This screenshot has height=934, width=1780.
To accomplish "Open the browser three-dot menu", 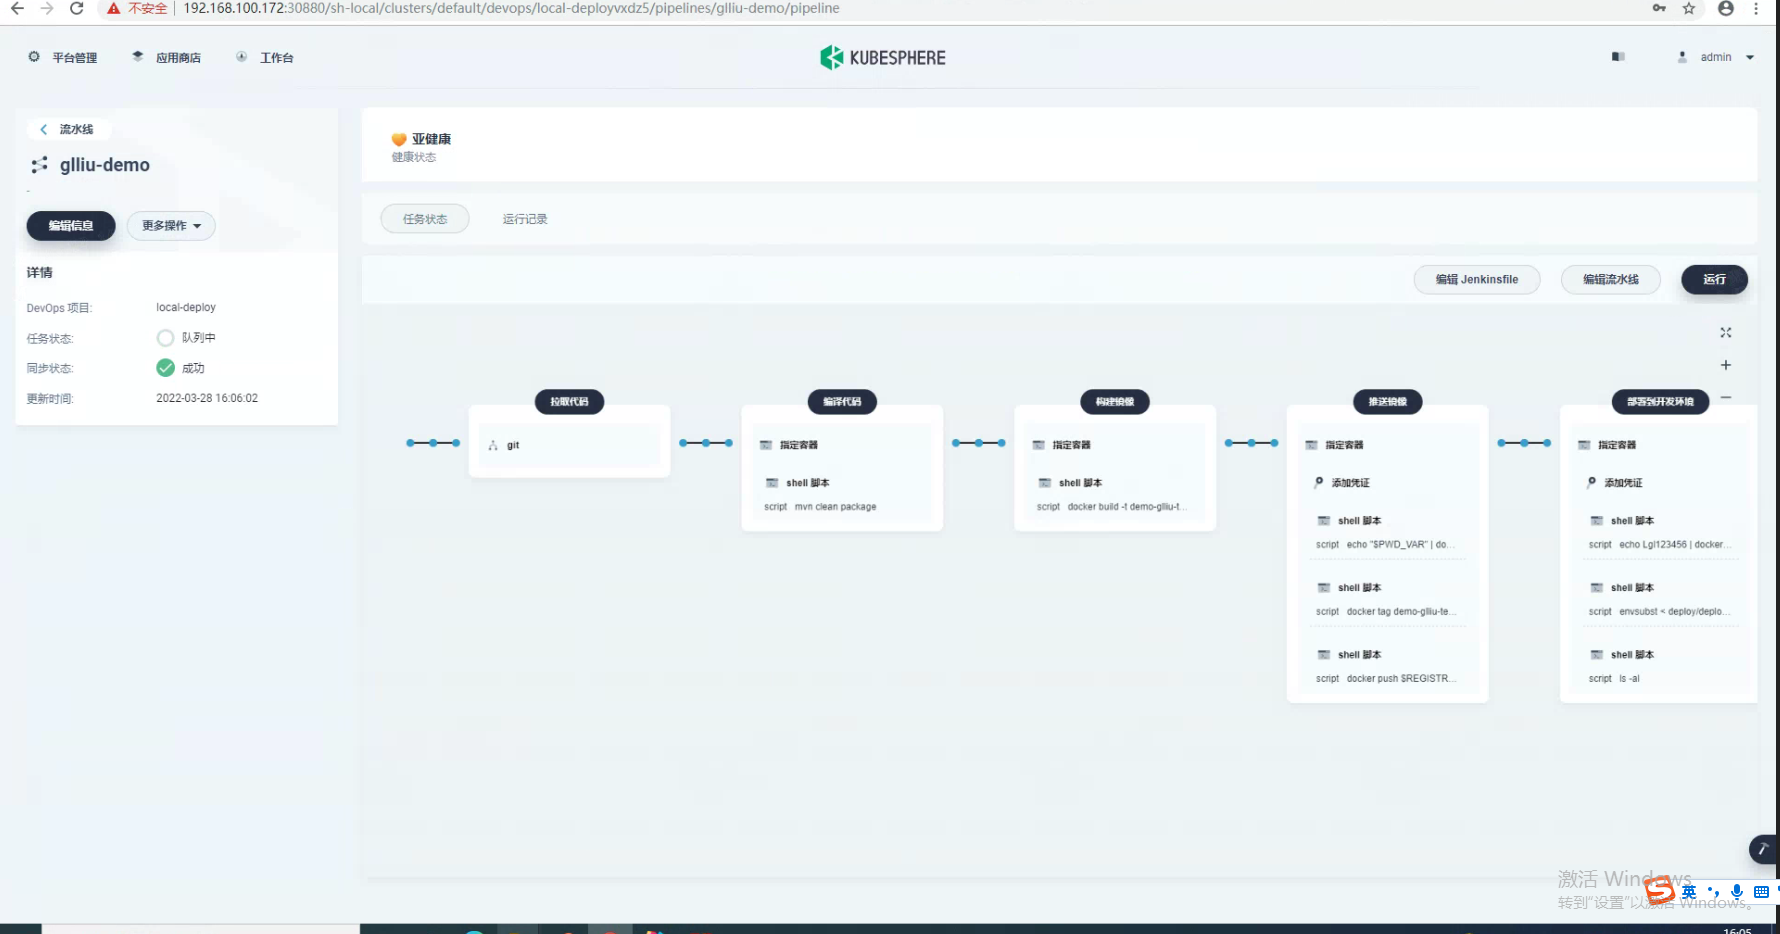I will (1757, 8).
